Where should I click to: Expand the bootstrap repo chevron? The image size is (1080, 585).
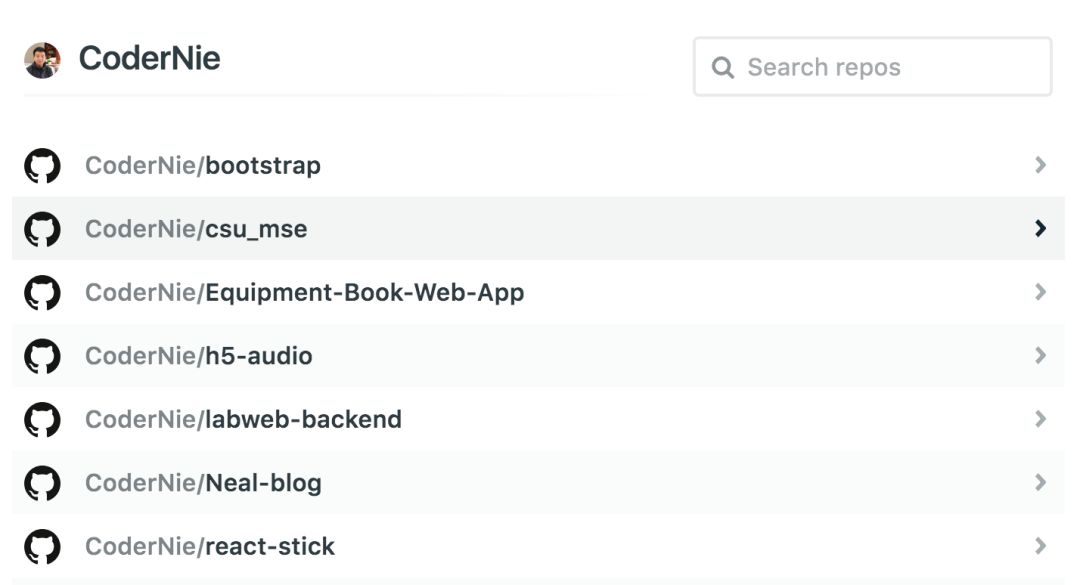[1040, 165]
